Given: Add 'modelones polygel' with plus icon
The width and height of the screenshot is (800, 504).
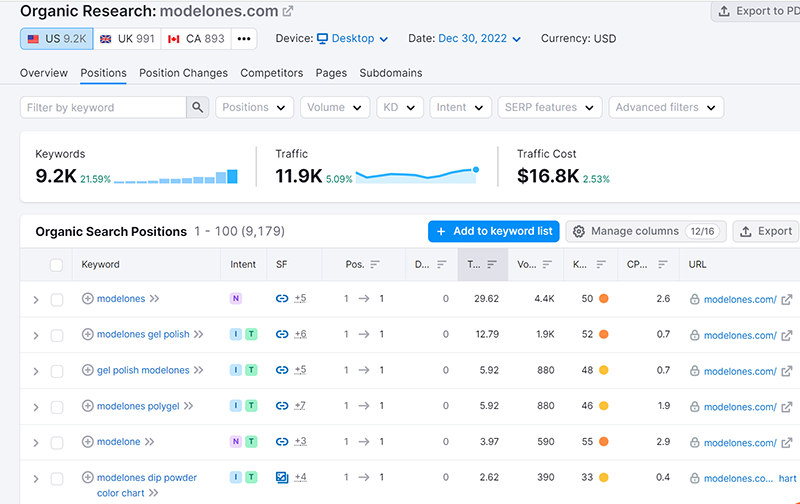Looking at the screenshot, I should [x=88, y=406].
